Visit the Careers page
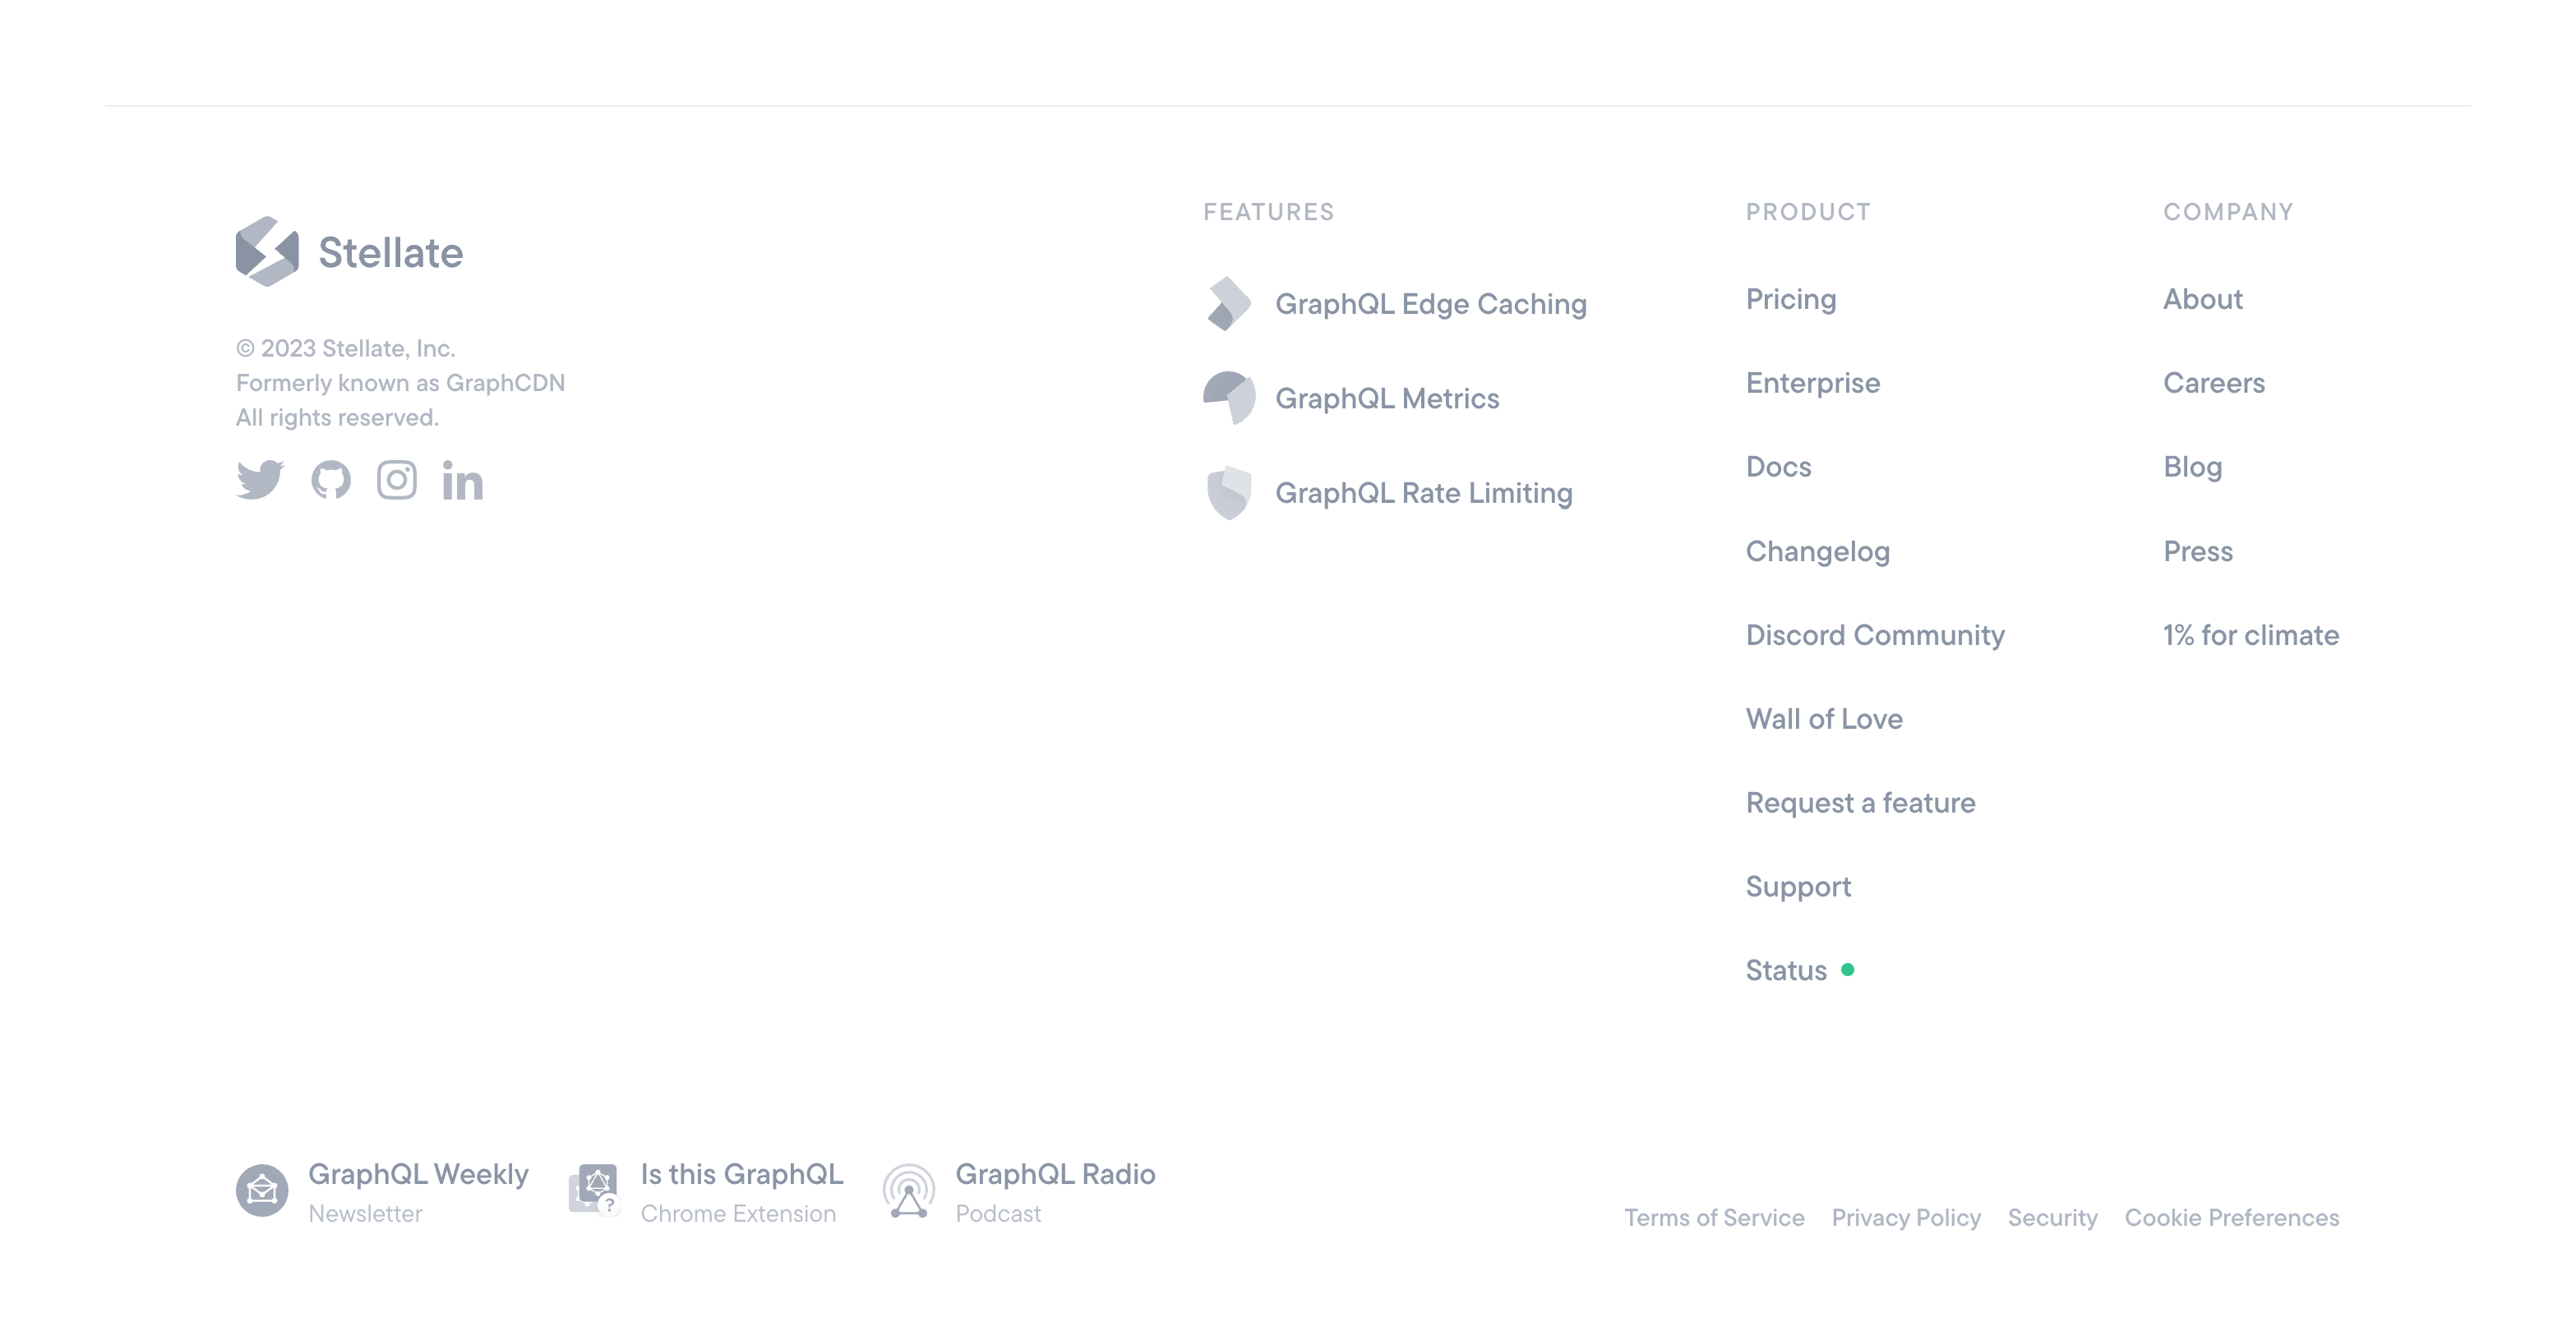Viewport: 2576px width, 1336px height. 2214,383
